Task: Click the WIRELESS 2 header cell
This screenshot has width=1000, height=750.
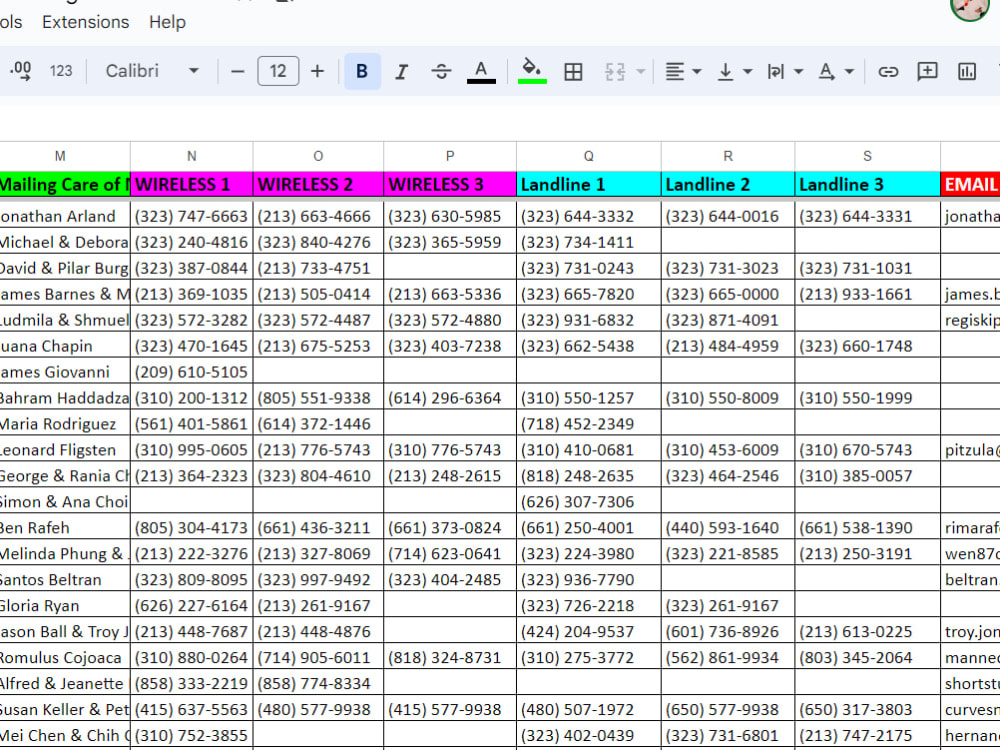Action: [318, 184]
